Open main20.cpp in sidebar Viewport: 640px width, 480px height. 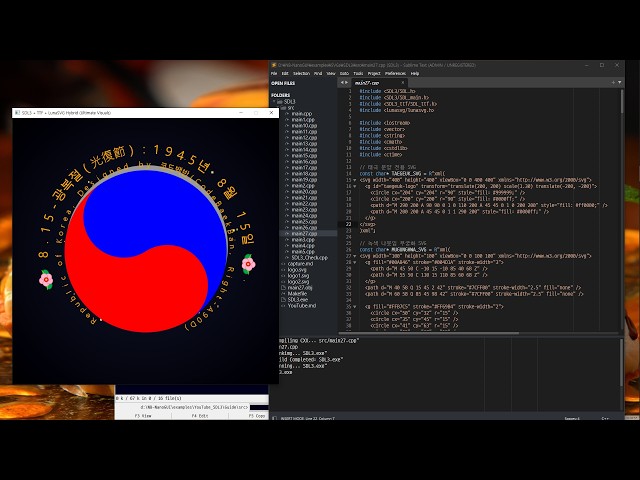pos(304,191)
